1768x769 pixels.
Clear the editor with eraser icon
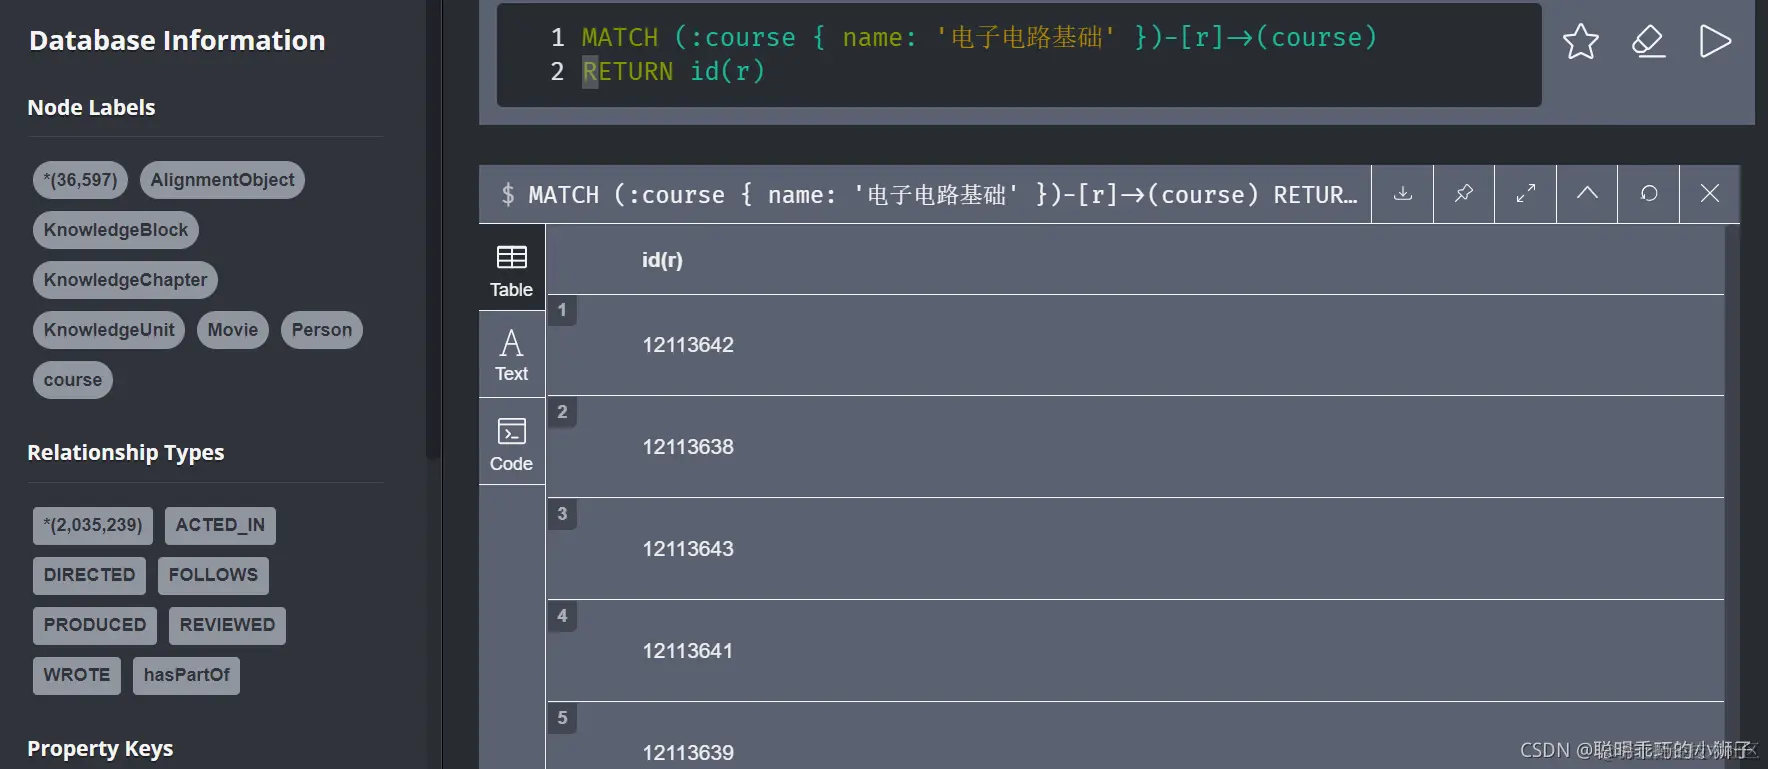(1648, 41)
